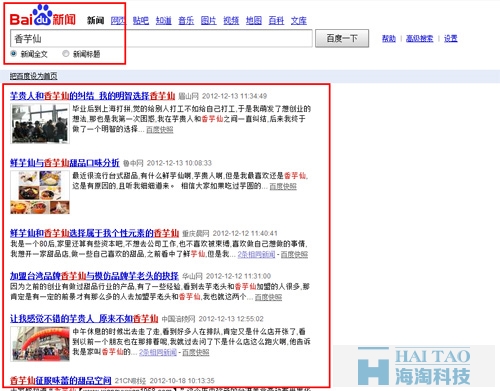Go to the 图片 tab
This screenshot has width=500, height=391.
[x=209, y=21]
